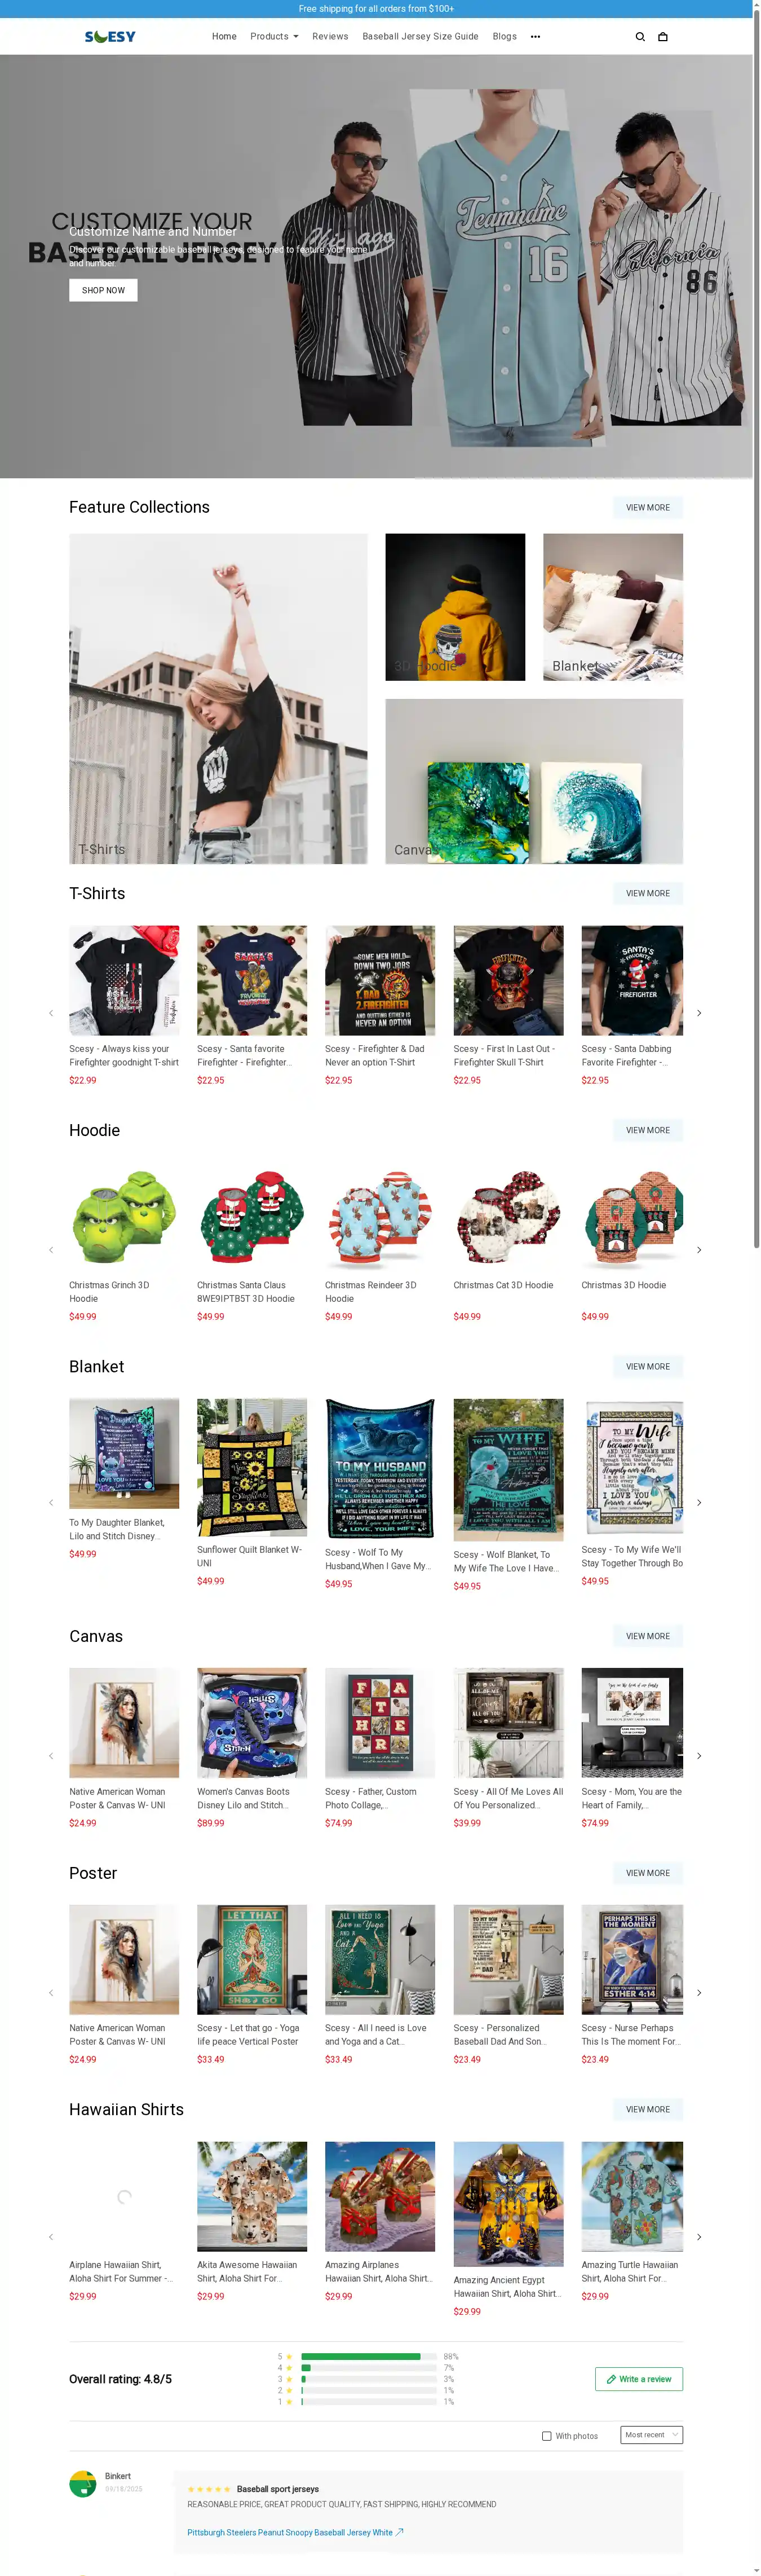
Task: Click previous arrow on Canvas carousel
Action: point(51,1756)
